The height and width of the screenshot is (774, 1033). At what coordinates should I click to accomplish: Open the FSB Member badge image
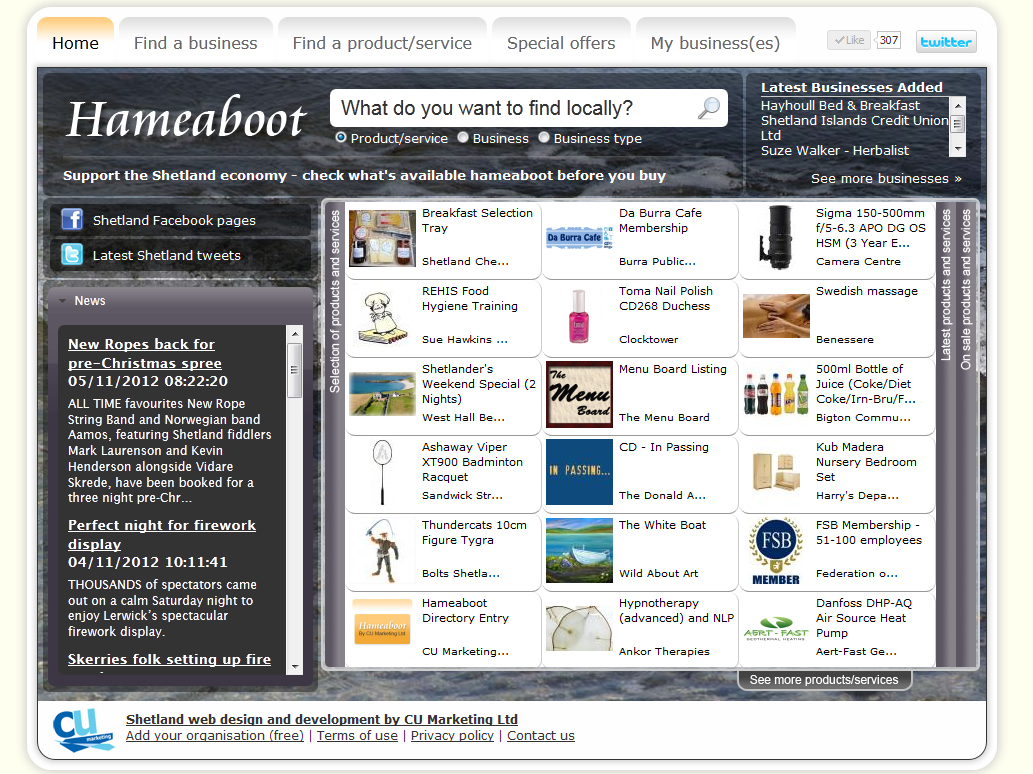click(x=776, y=551)
